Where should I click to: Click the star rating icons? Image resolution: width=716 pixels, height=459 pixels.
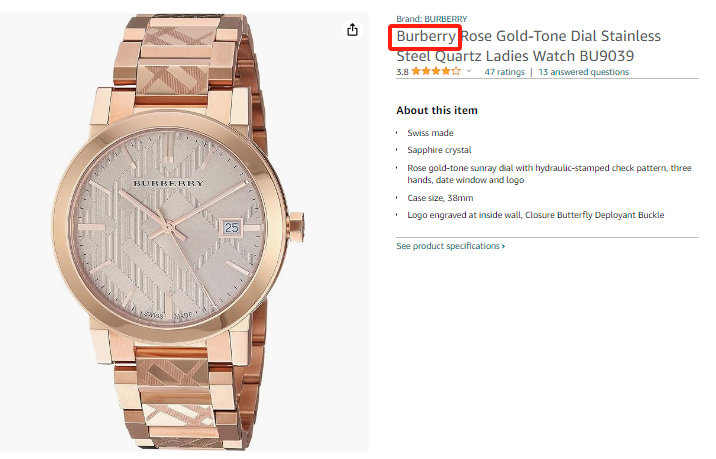point(436,72)
